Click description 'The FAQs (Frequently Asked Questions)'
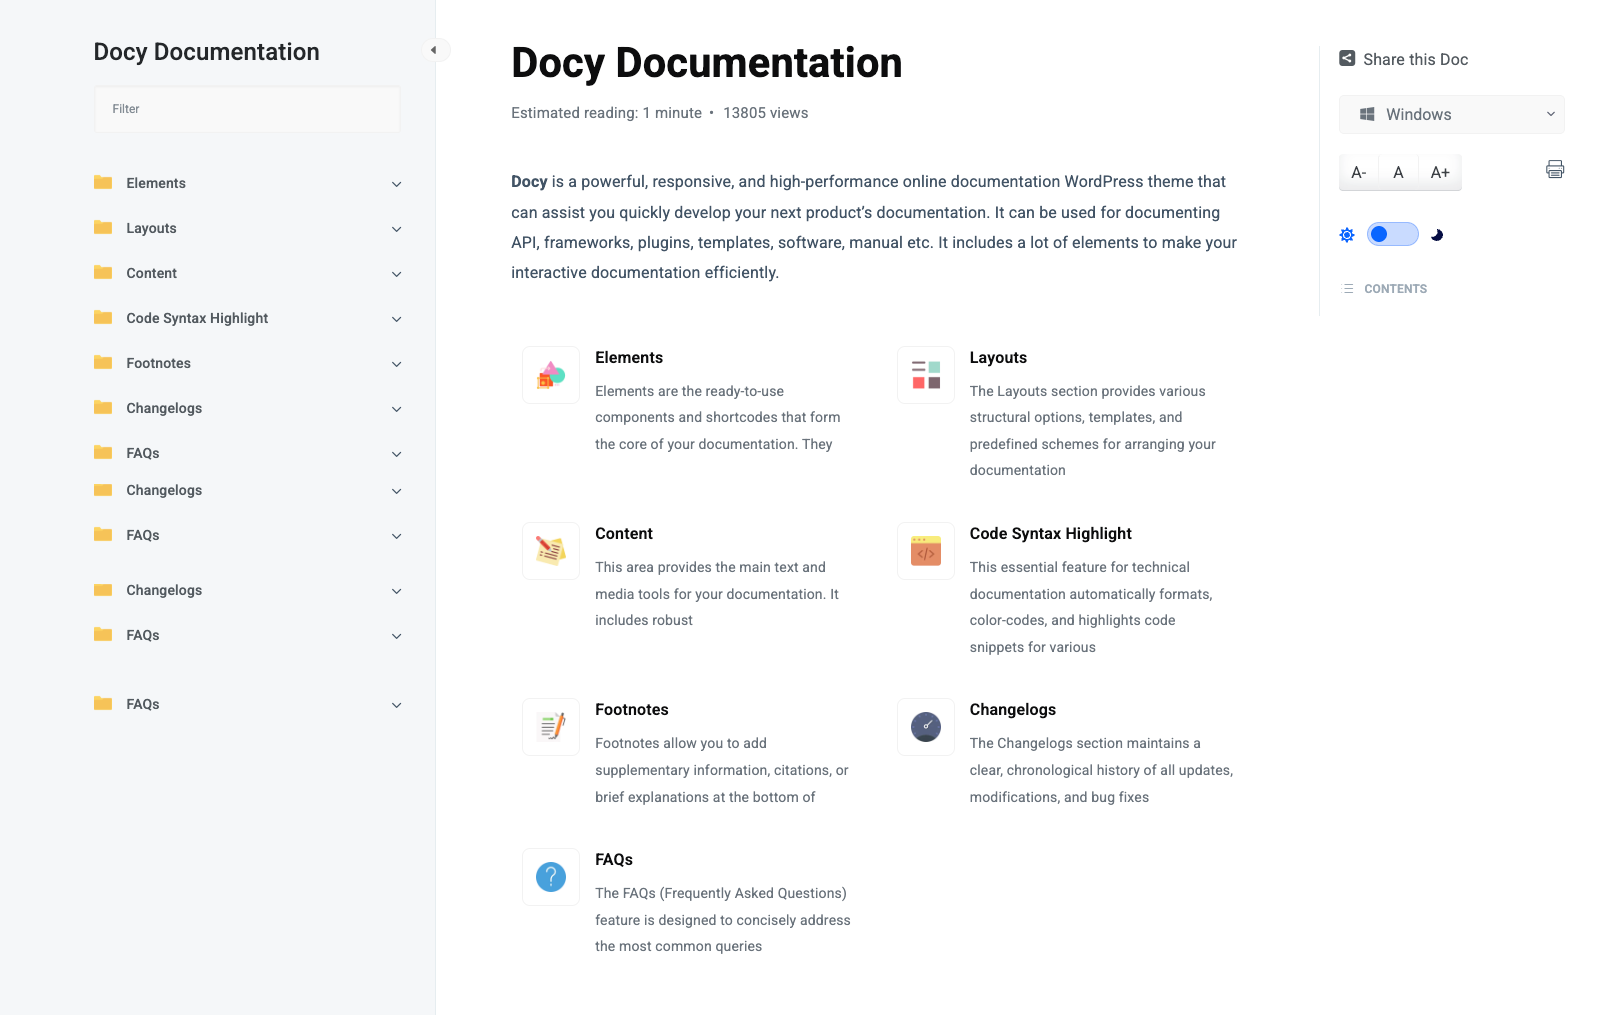This screenshot has width=1606, height=1015. 721,893
